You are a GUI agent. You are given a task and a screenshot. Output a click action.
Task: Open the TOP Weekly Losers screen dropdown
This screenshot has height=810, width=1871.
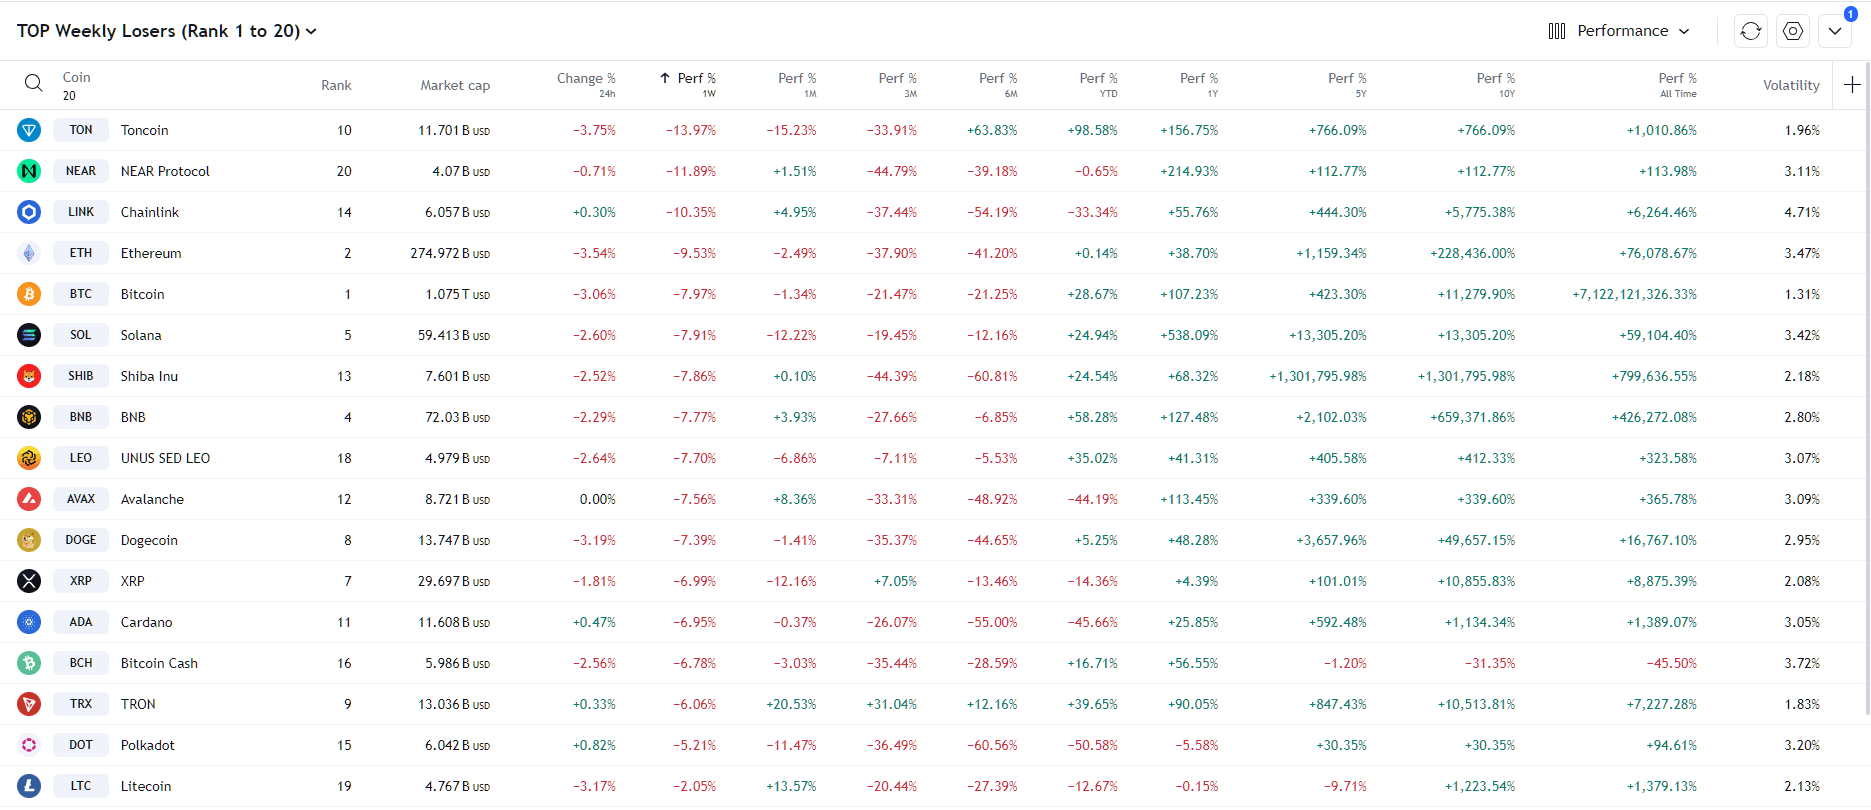point(167,31)
